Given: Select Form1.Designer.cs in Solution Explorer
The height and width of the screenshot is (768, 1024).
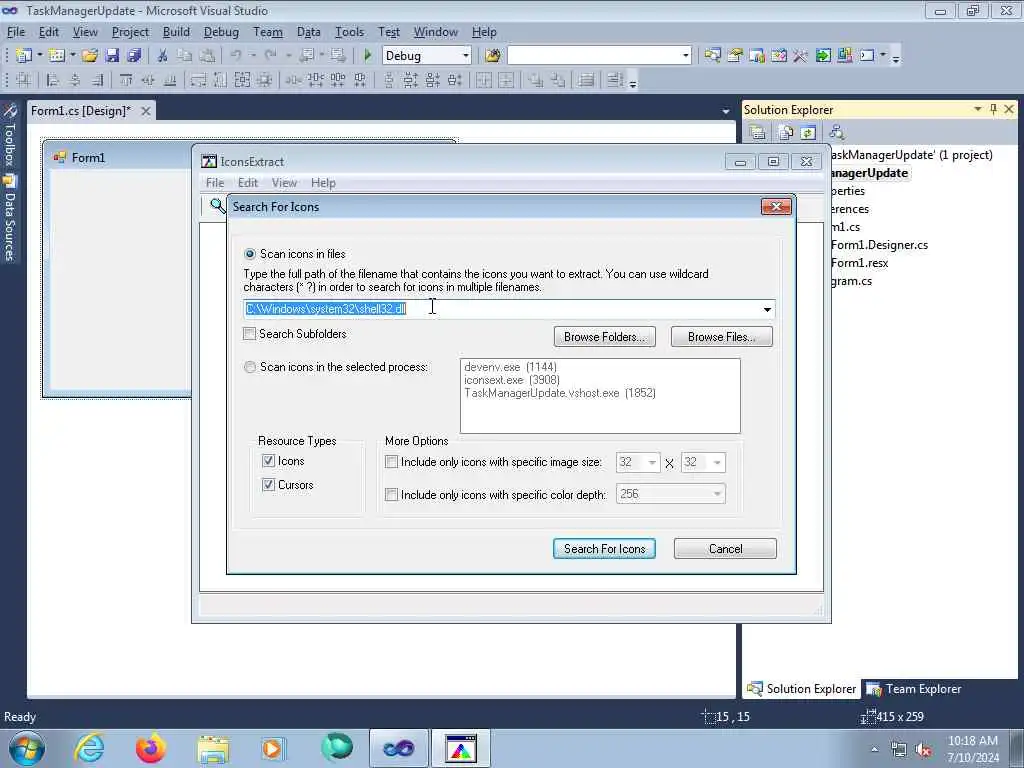Looking at the screenshot, I should (x=879, y=245).
